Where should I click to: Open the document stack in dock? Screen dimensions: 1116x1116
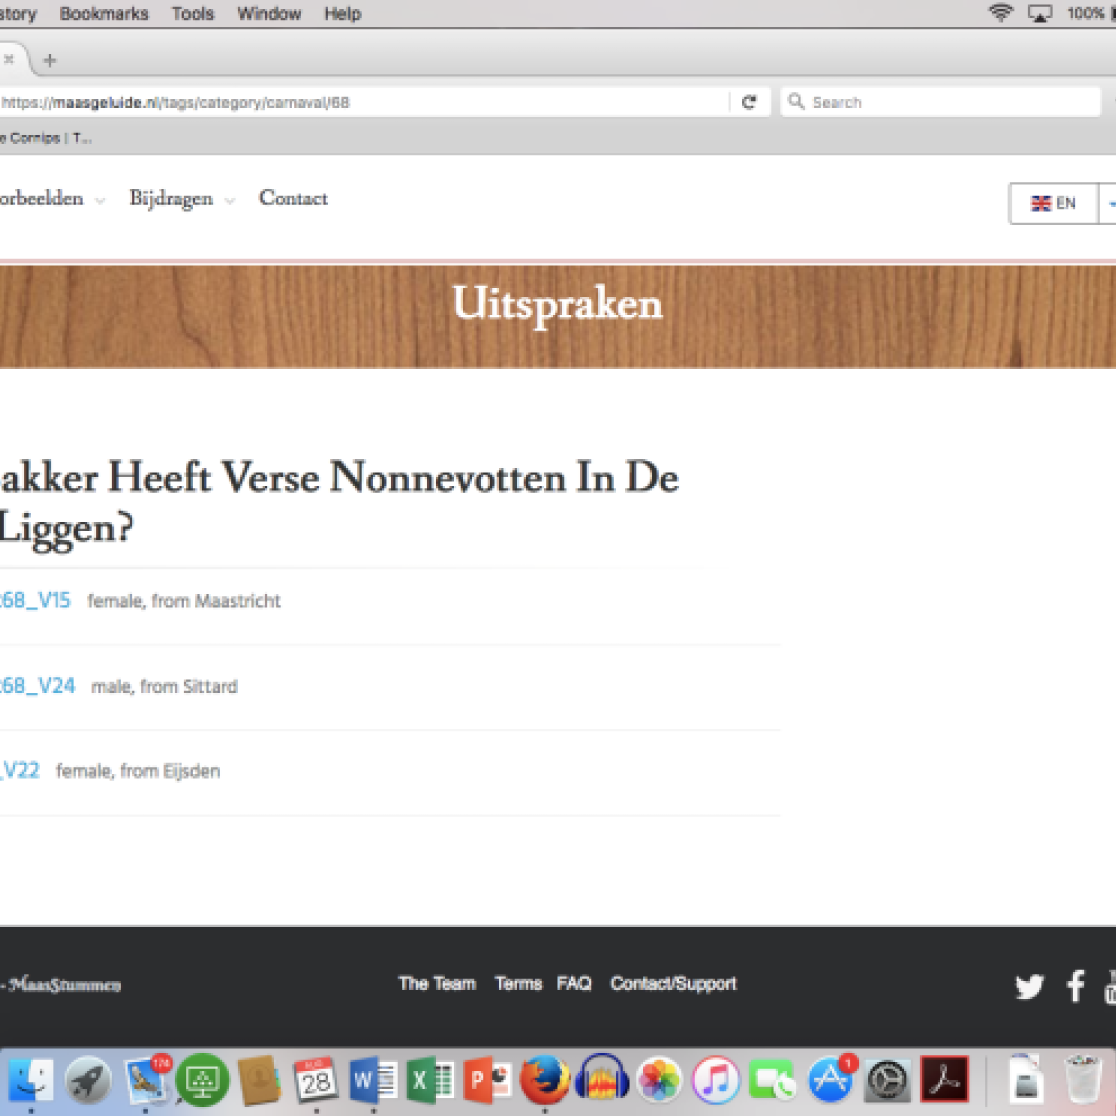coord(1026,1079)
